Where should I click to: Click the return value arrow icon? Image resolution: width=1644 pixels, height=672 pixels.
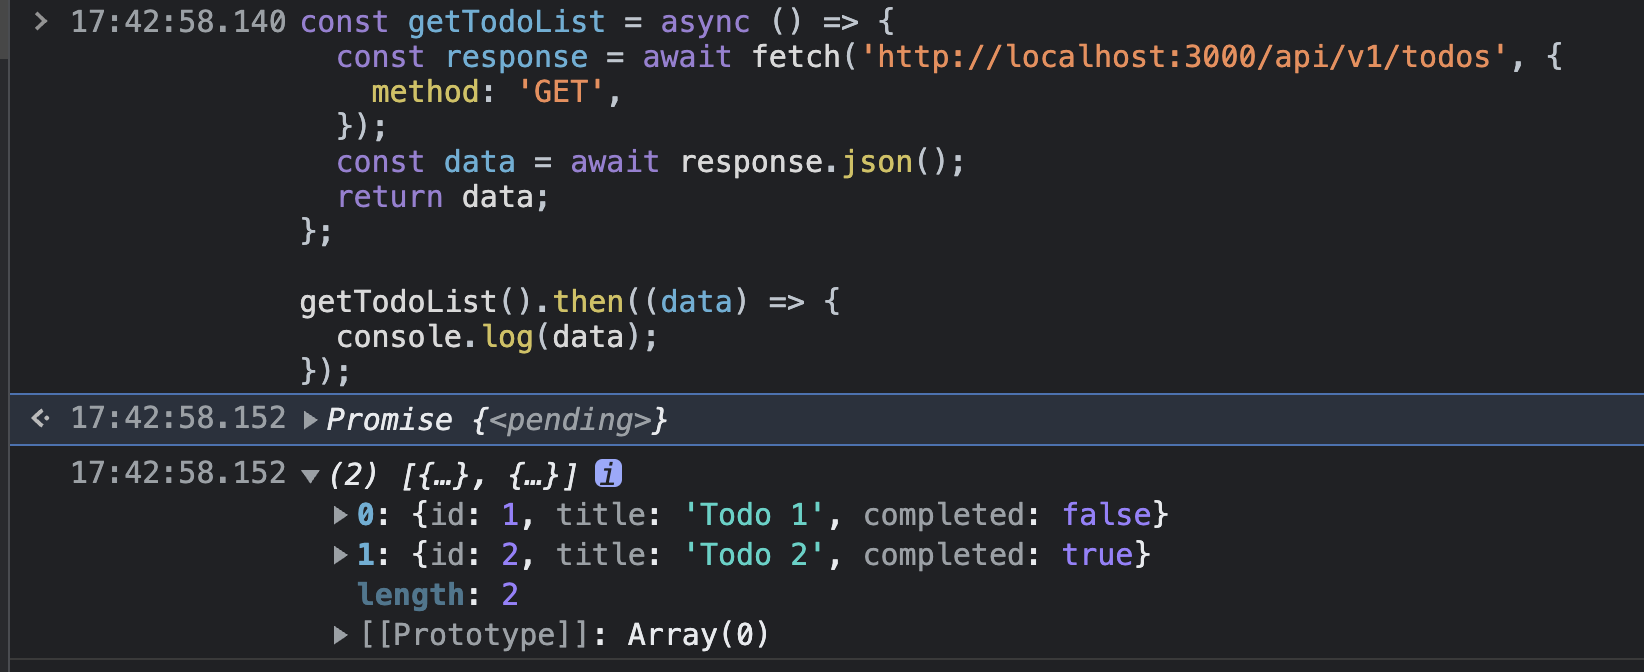pos(40,418)
